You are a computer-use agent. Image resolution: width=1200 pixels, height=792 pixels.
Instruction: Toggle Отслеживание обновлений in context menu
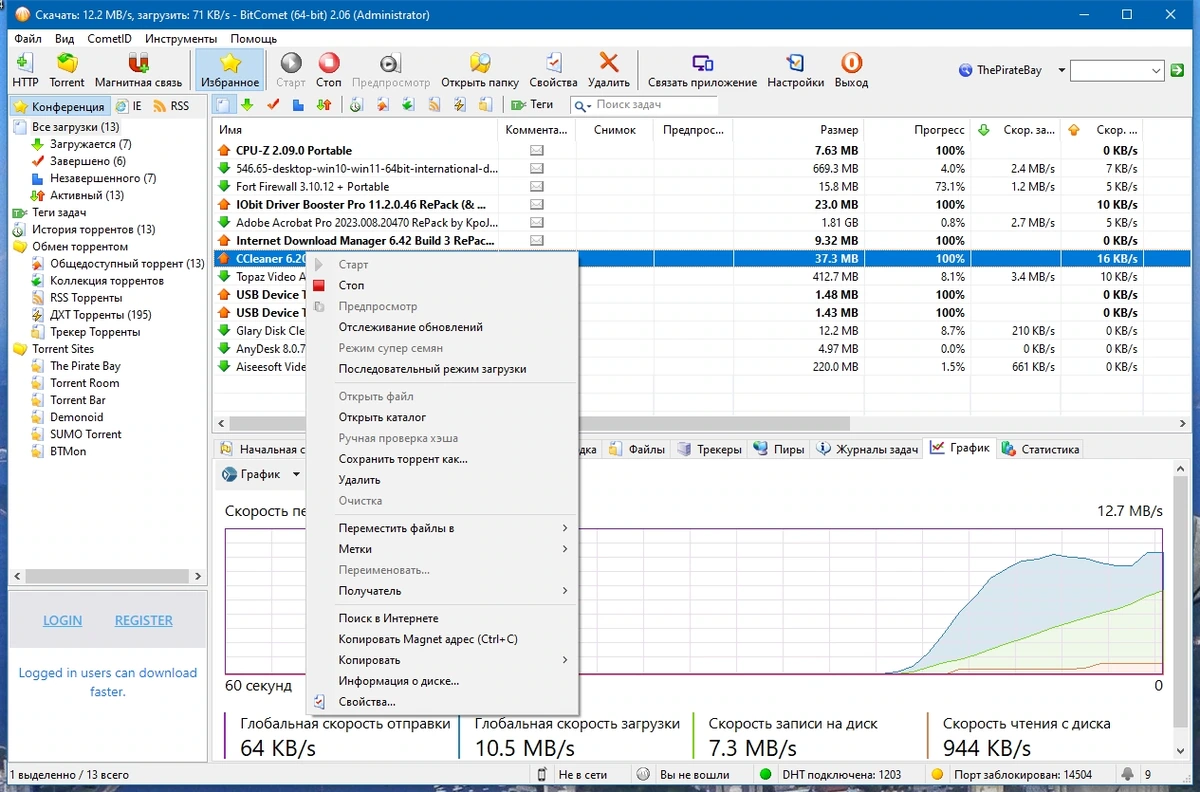click(410, 327)
